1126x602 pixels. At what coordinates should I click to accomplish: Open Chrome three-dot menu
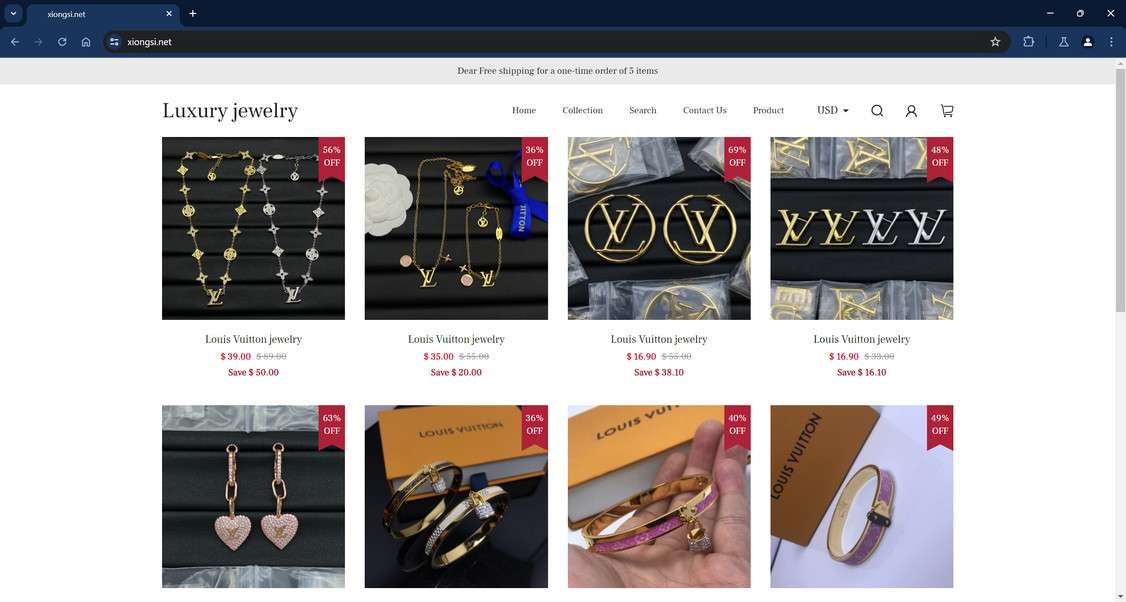[x=1110, y=42]
